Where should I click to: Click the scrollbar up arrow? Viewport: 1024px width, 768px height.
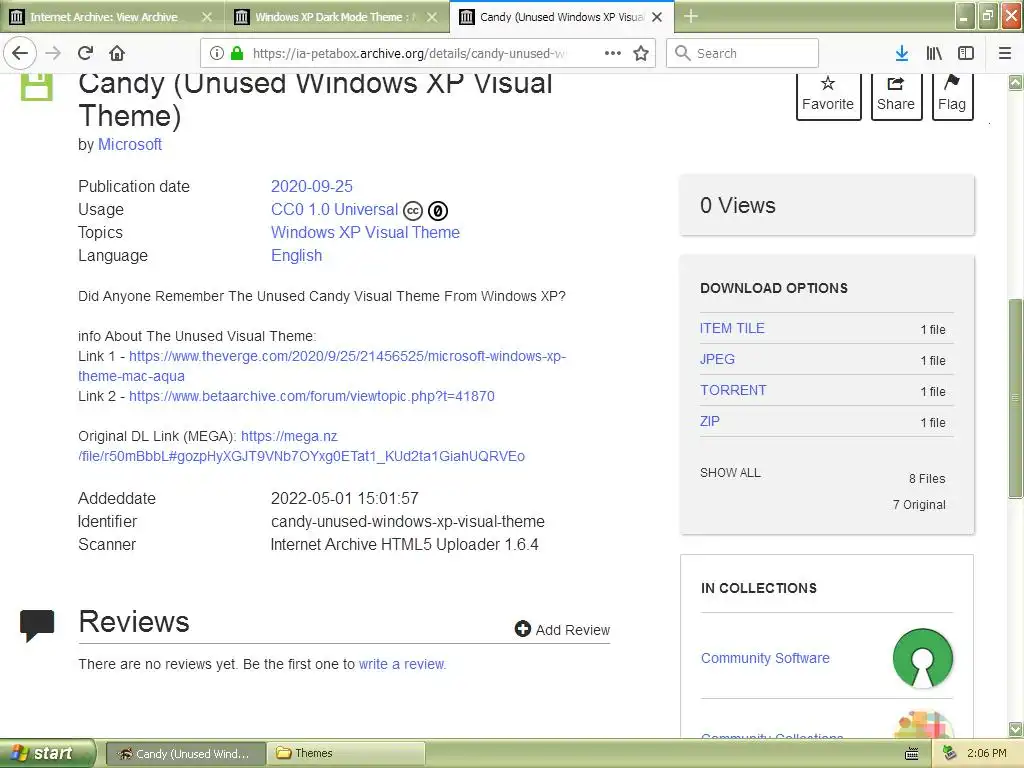[x=1016, y=82]
